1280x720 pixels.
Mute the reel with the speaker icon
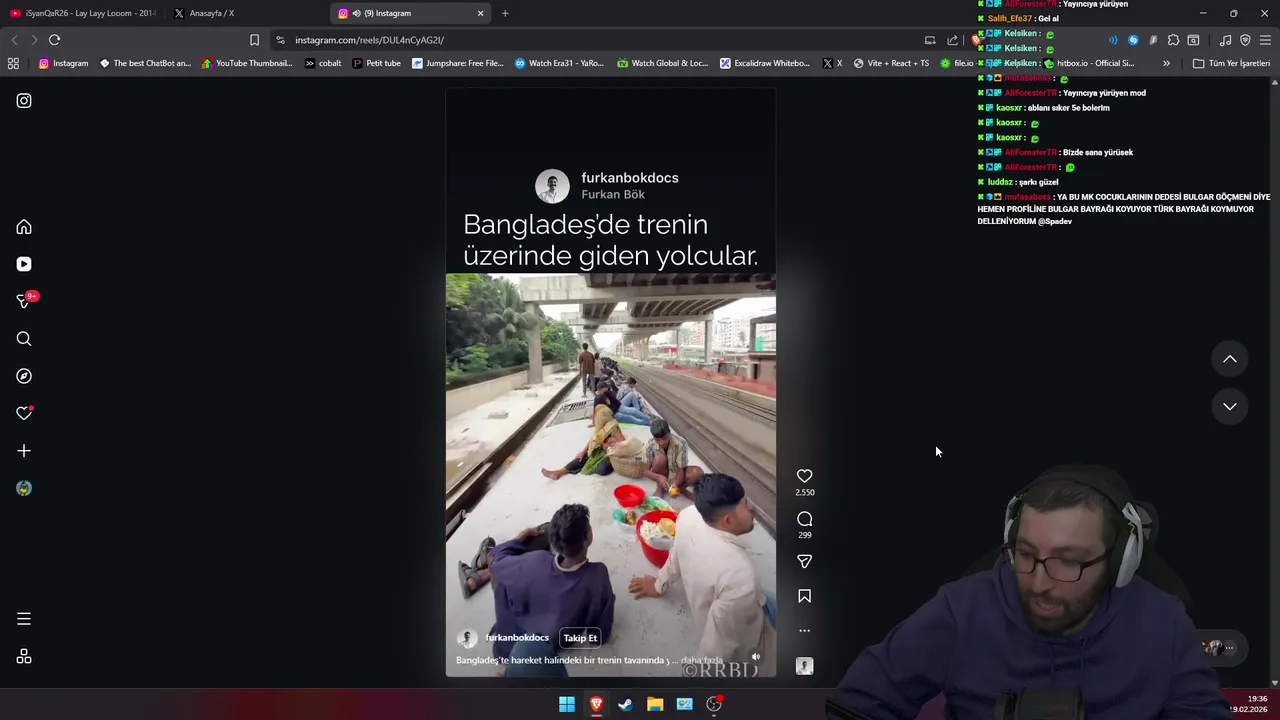pyautogui.click(x=756, y=657)
